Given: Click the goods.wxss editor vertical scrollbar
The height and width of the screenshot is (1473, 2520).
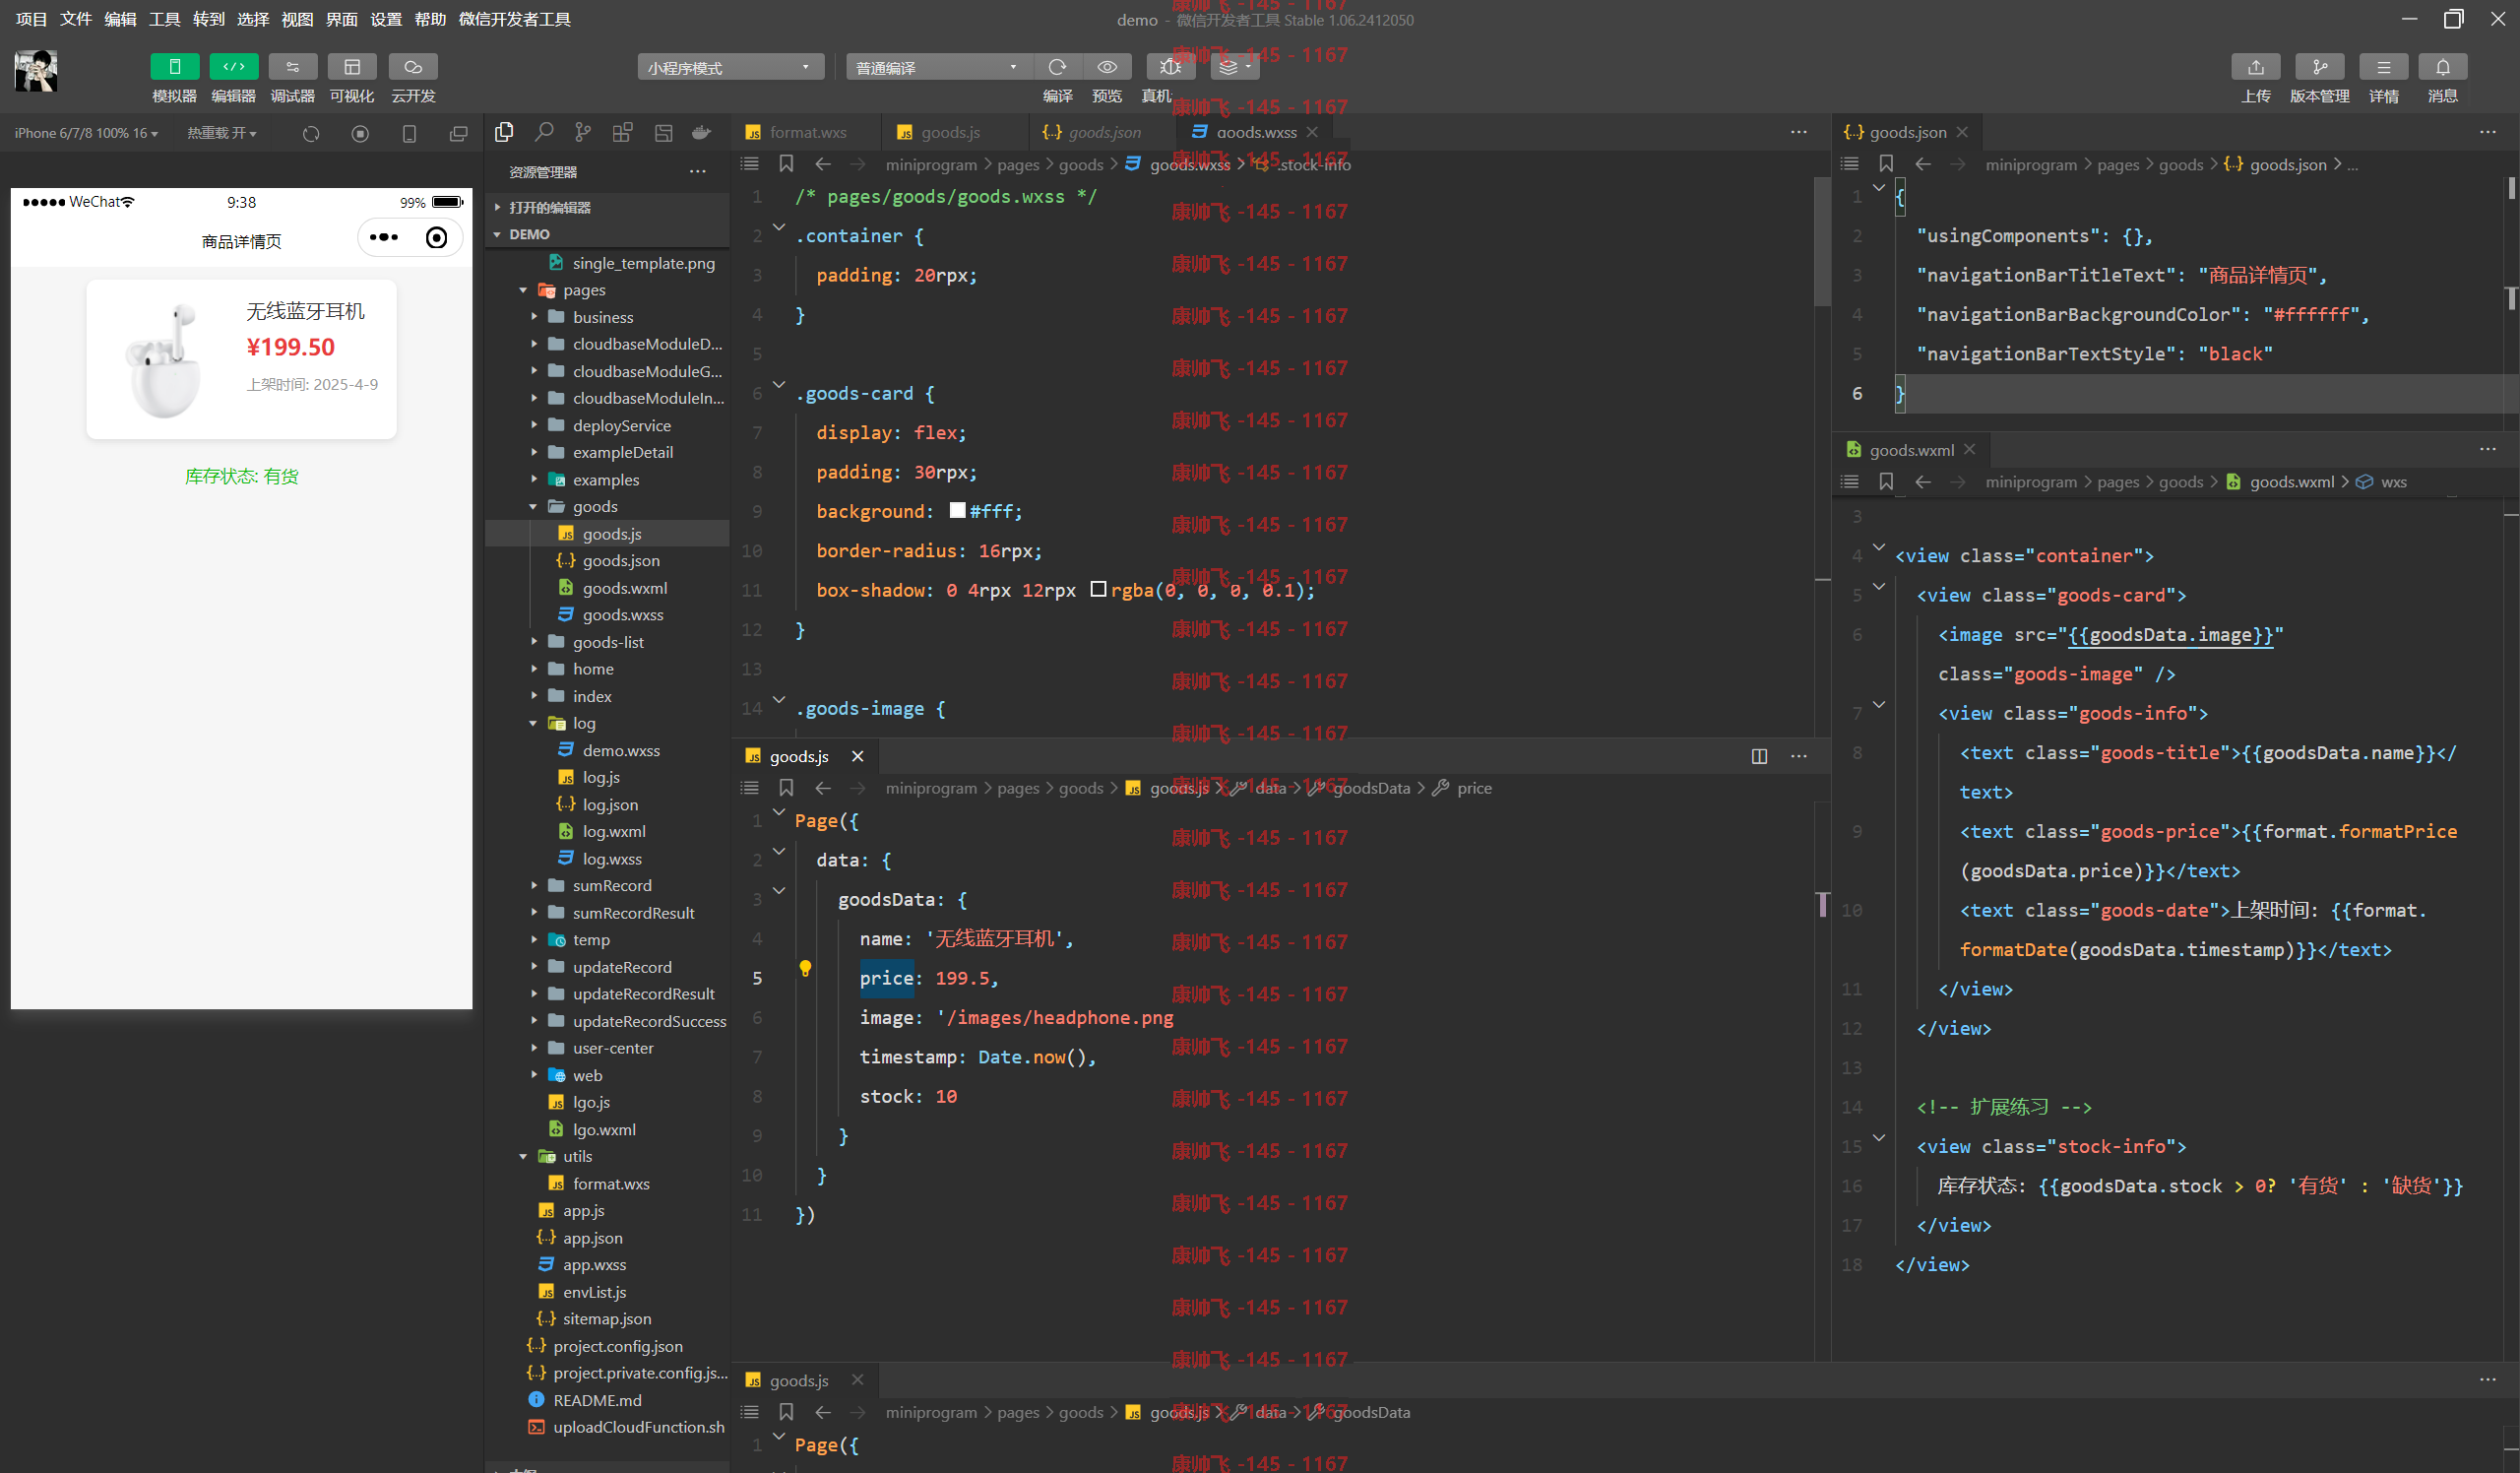Looking at the screenshot, I should click(1822, 242).
